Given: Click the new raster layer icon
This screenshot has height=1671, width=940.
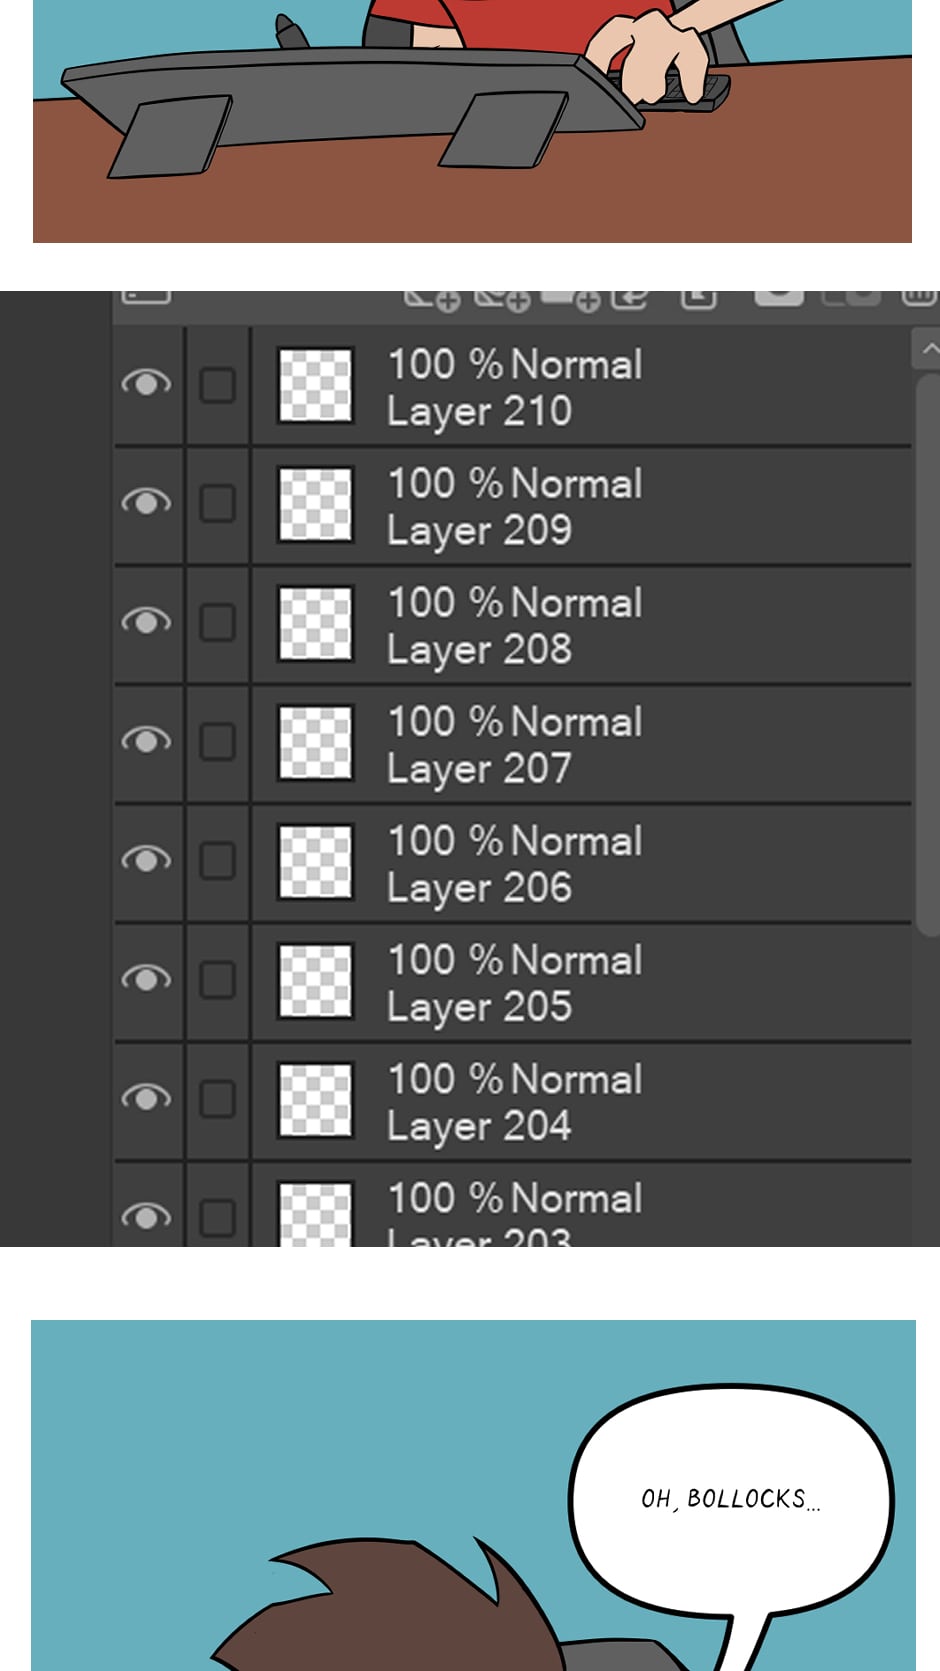Looking at the screenshot, I should (x=433, y=298).
